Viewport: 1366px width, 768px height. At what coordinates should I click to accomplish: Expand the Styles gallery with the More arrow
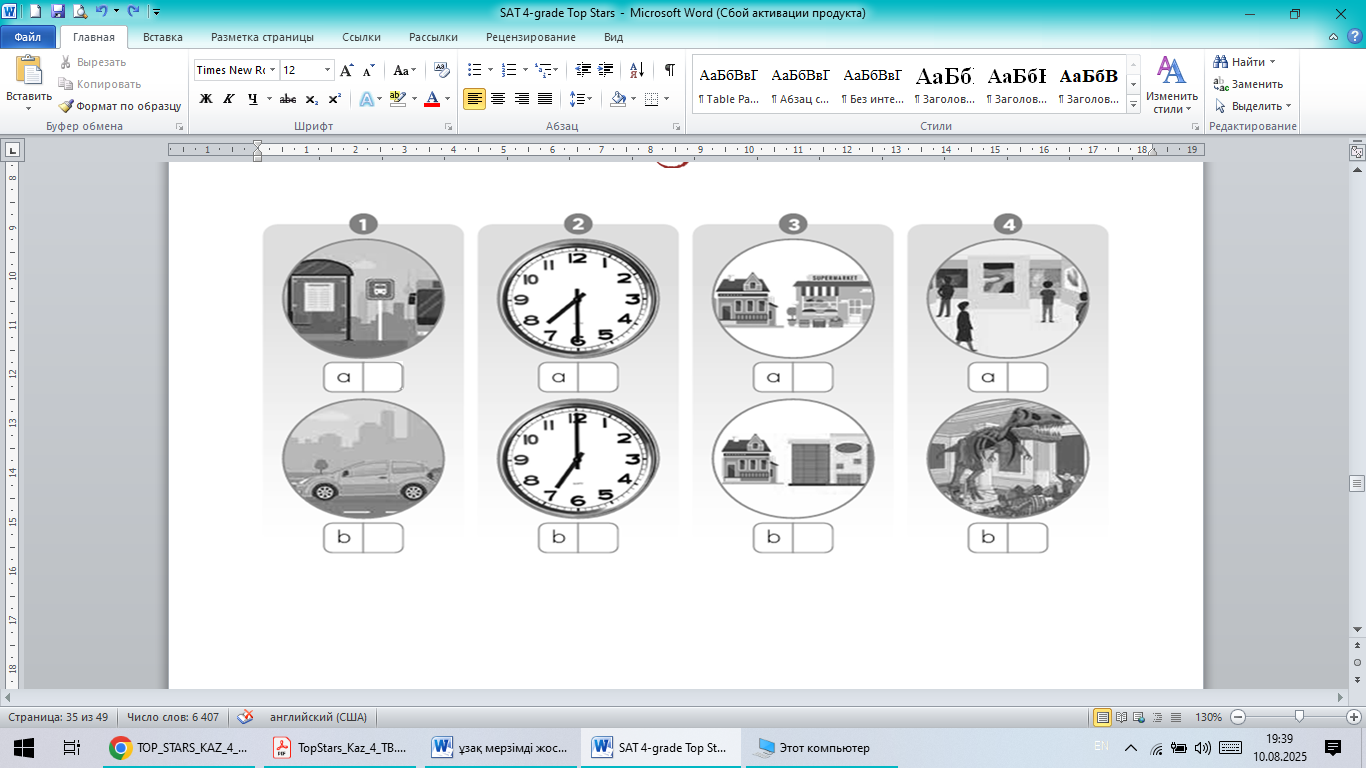1133,104
